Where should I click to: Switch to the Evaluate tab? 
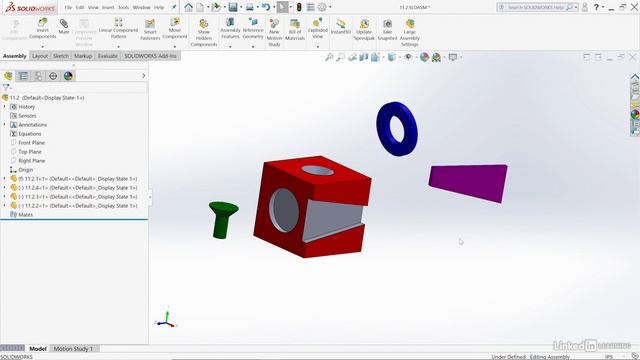point(108,56)
